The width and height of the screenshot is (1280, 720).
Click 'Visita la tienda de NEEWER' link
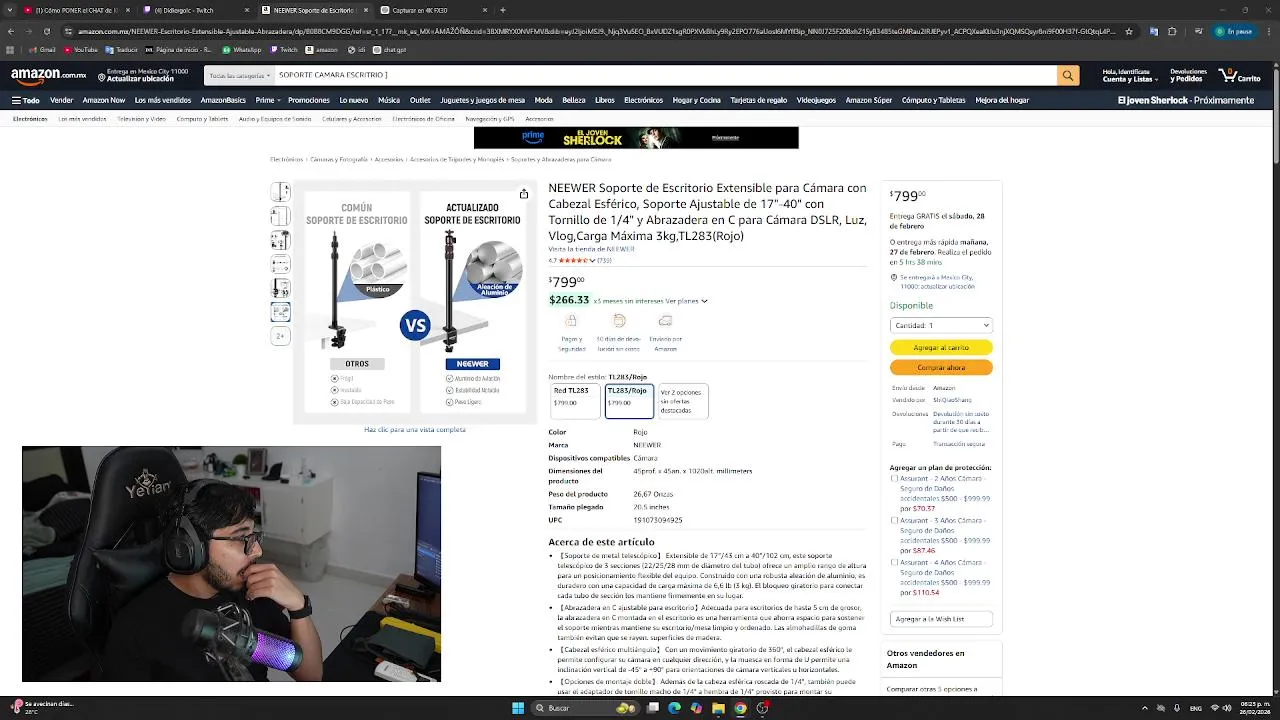591,249
